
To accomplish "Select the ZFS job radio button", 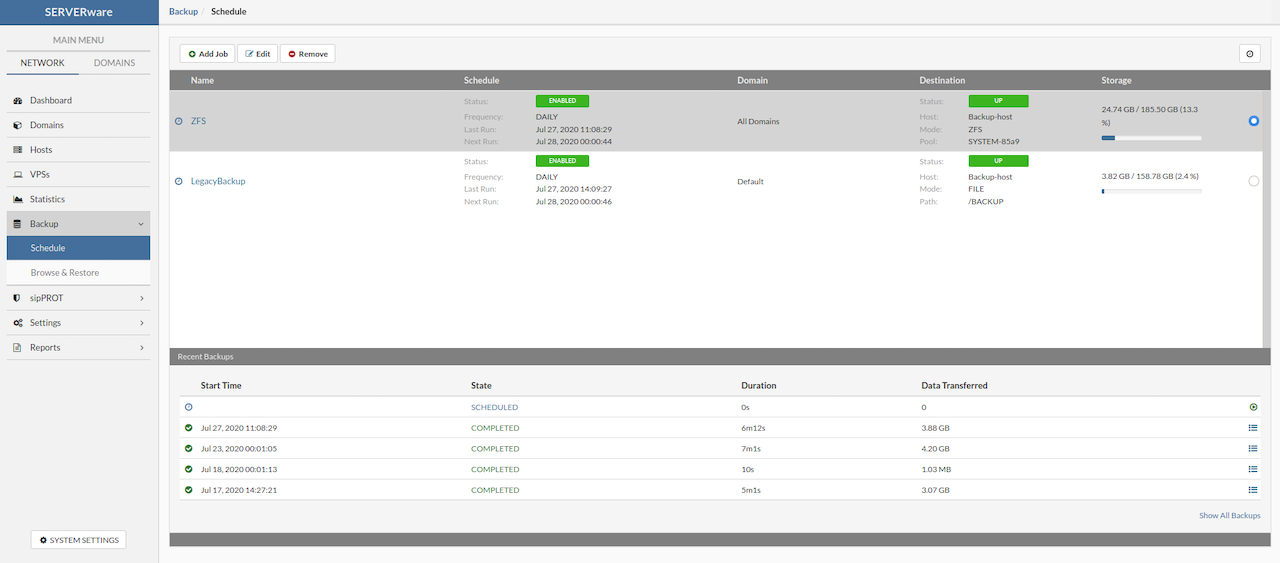I will [x=1254, y=121].
